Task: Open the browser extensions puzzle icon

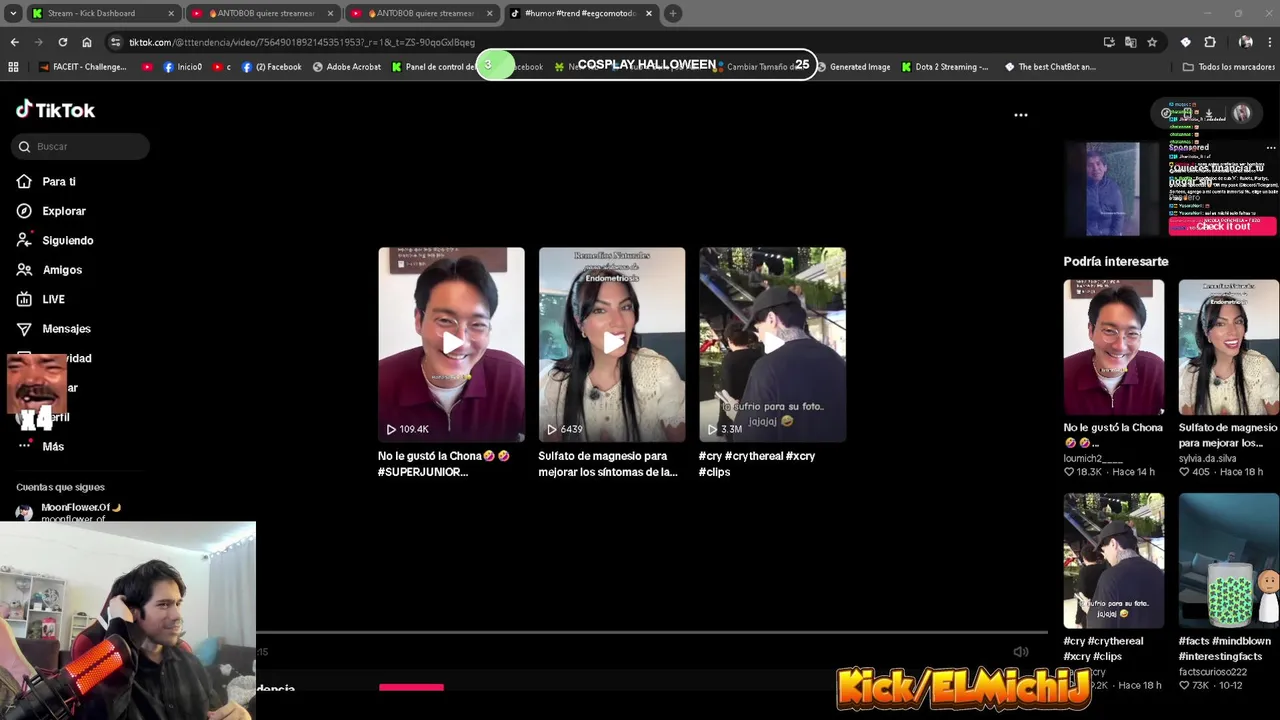Action: tap(1210, 42)
